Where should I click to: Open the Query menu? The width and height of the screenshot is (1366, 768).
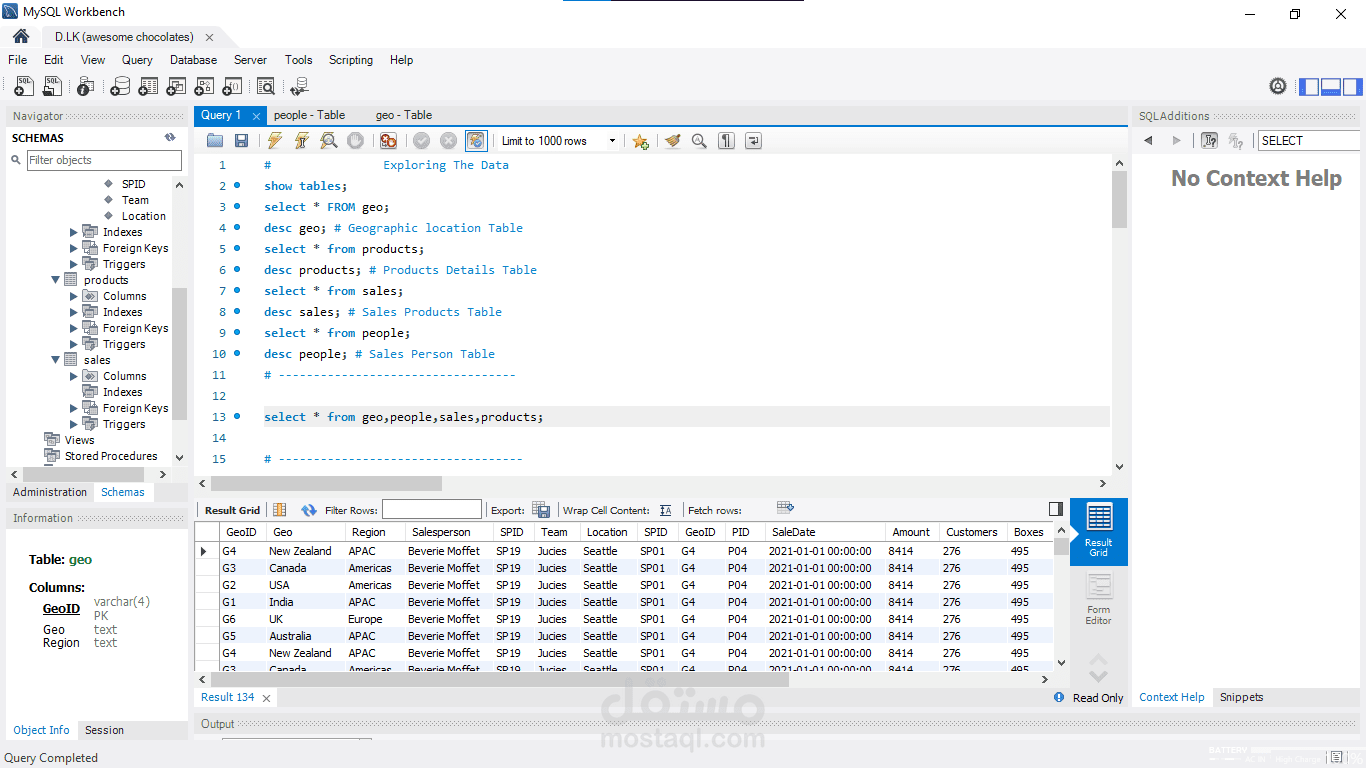click(137, 60)
